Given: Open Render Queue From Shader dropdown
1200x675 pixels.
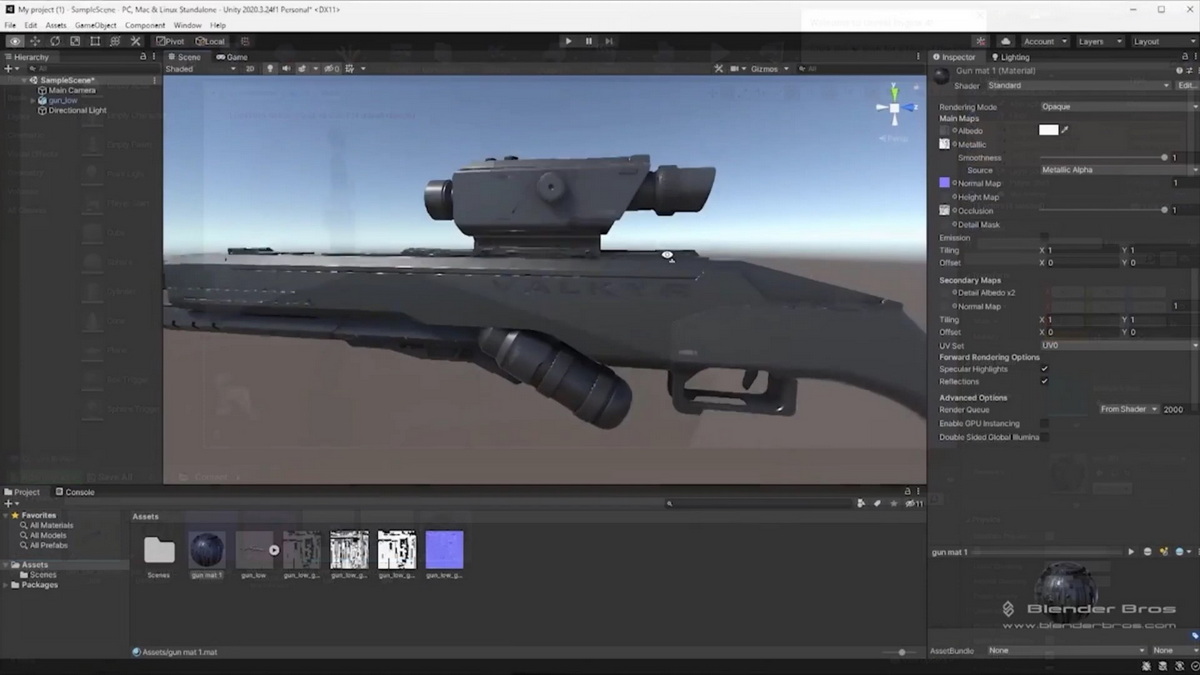Looking at the screenshot, I should click(x=1128, y=409).
